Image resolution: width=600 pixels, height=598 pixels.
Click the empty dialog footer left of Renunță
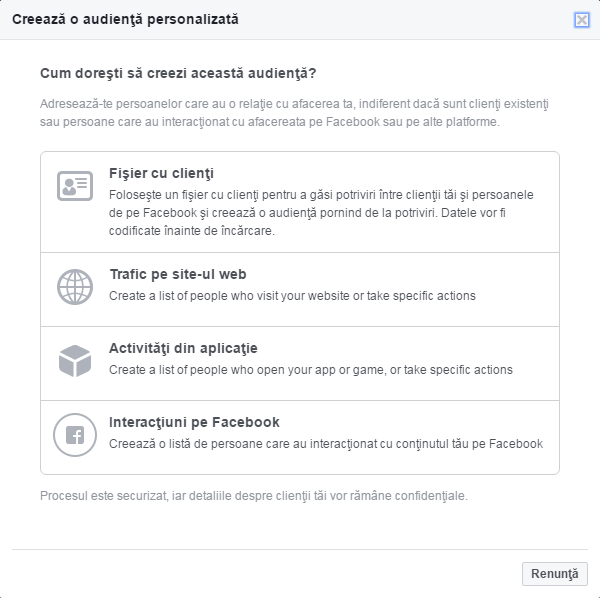[260, 574]
